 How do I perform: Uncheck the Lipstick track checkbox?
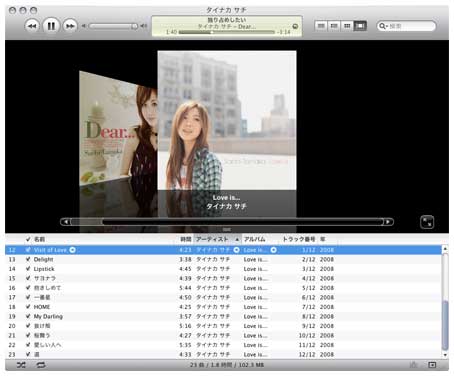click(x=28, y=269)
